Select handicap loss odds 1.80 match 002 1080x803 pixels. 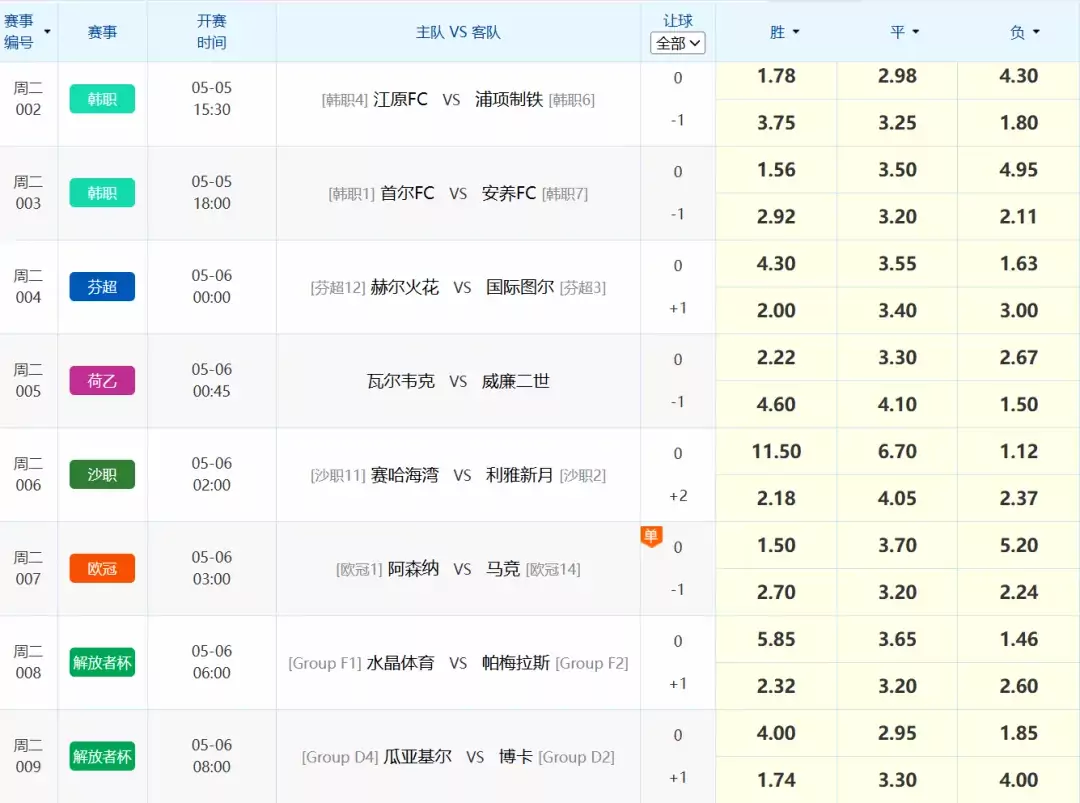1019,123
